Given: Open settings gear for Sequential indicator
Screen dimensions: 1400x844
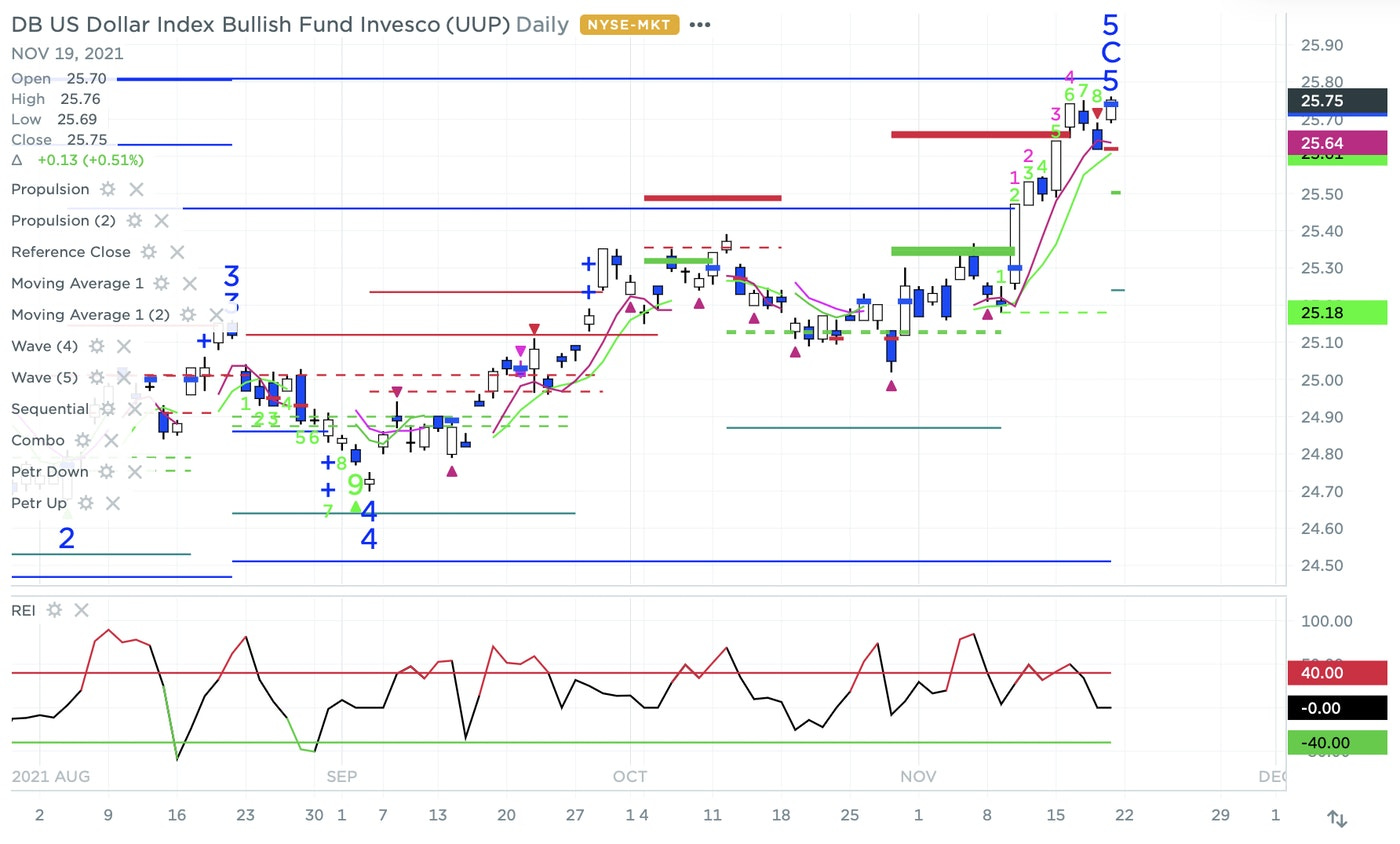Looking at the screenshot, I should [107, 408].
